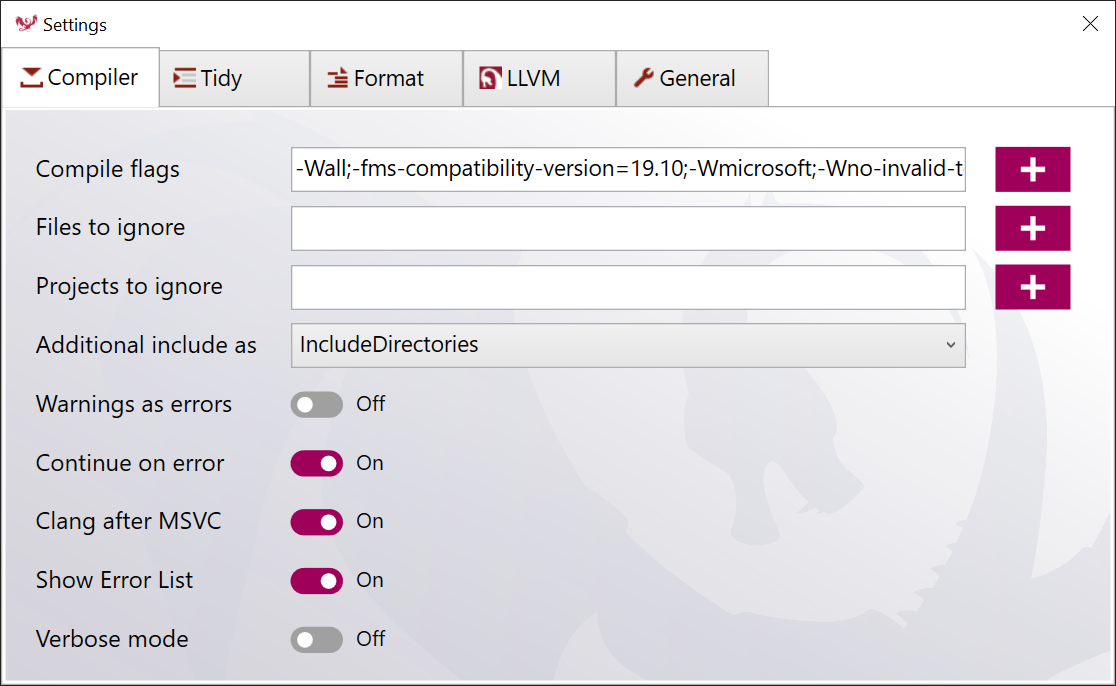Focus the Files to ignore field
This screenshot has height=686, width=1116.
(x=628, y=228)
